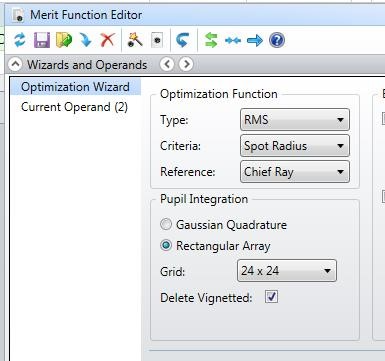Open the Criteria dropdown showing Spot Radius

295,146
